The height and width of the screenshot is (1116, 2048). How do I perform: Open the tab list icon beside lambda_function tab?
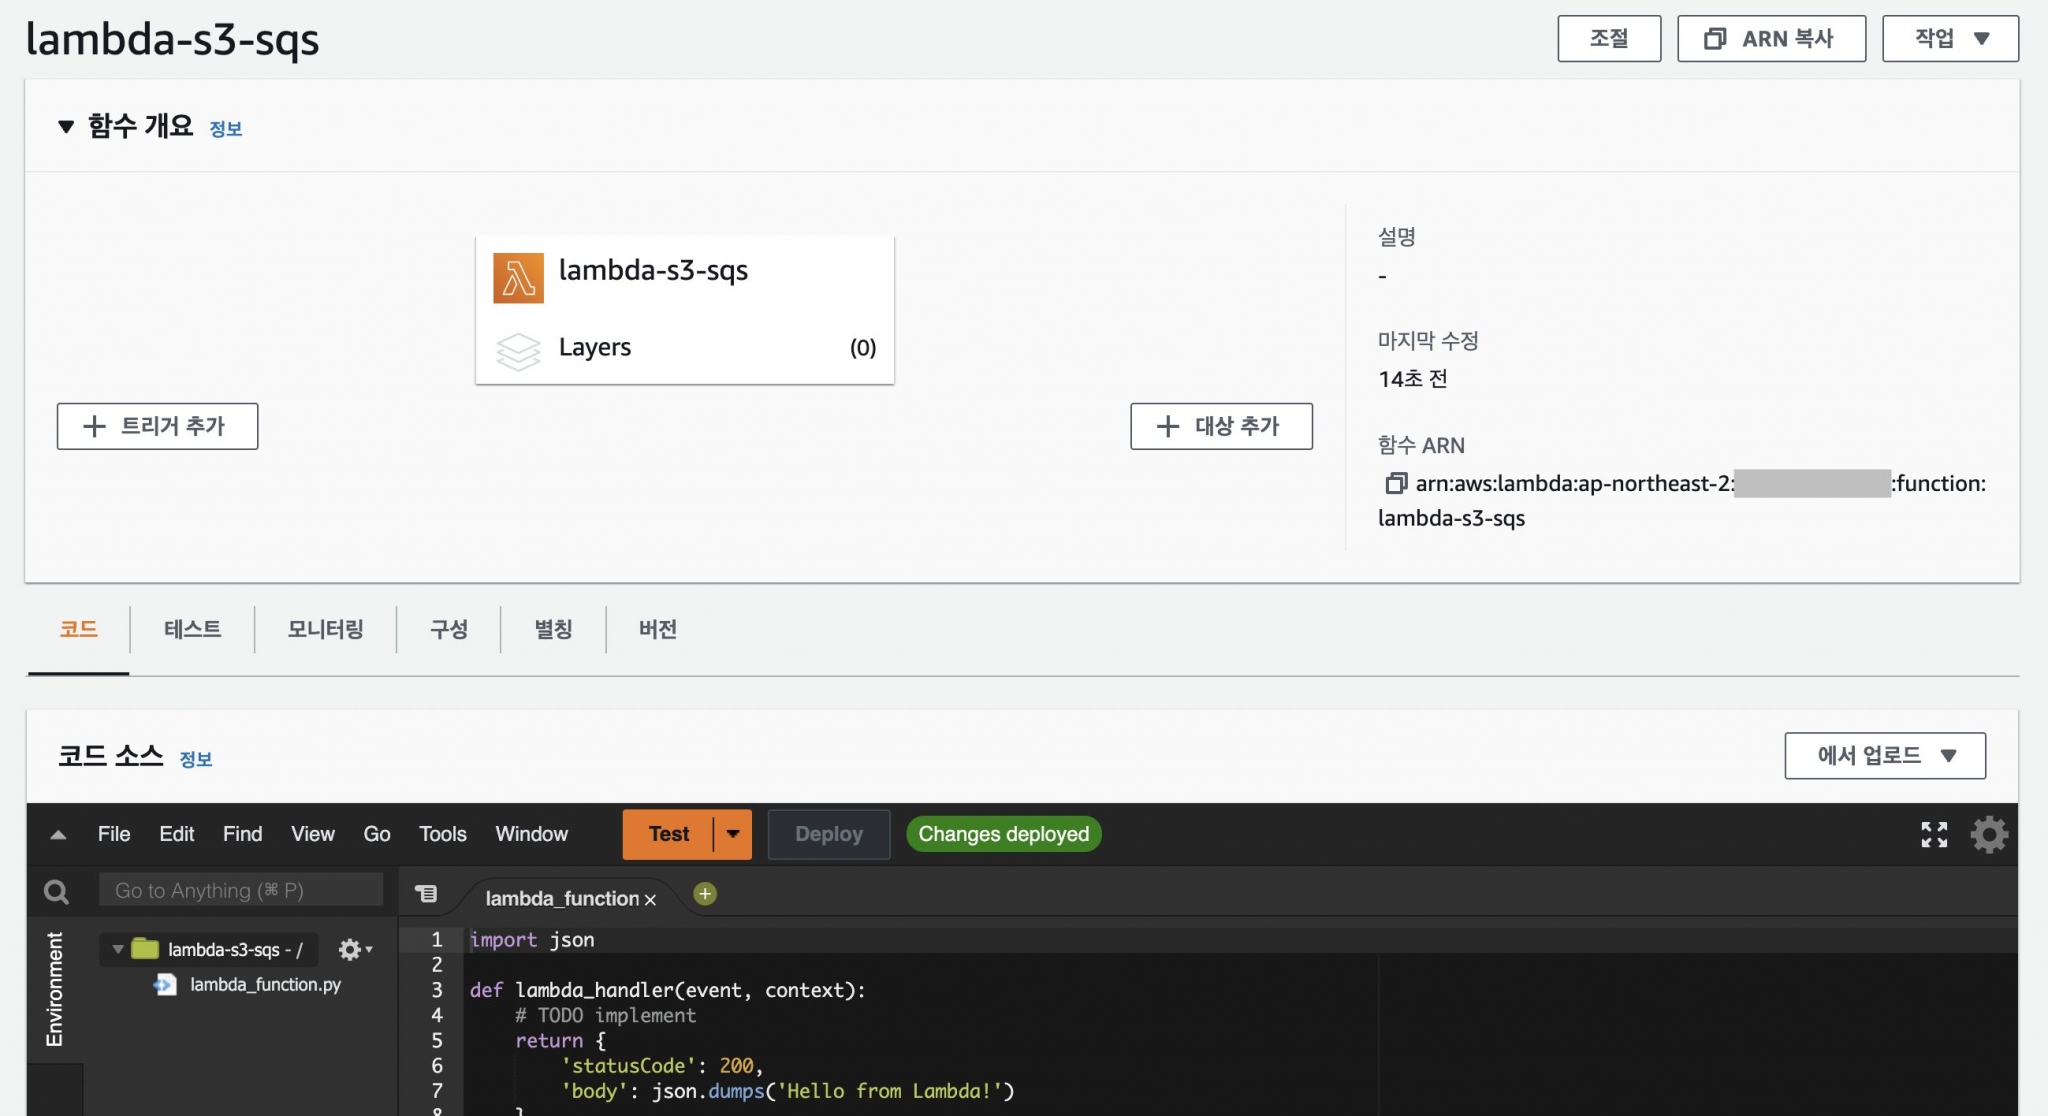426,894
